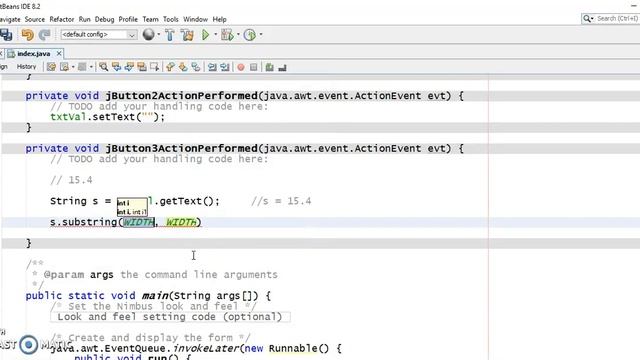Click the globe browser icon

click(149, 35)
